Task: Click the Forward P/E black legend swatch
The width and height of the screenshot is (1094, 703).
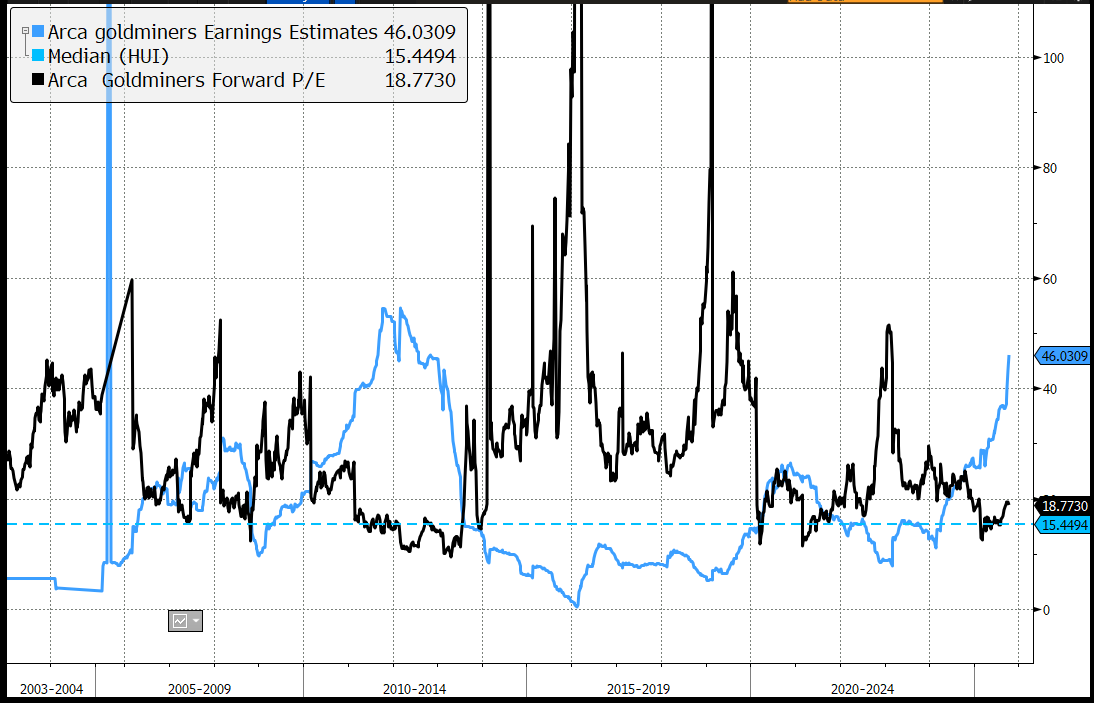Action: [x=39, y=81]
